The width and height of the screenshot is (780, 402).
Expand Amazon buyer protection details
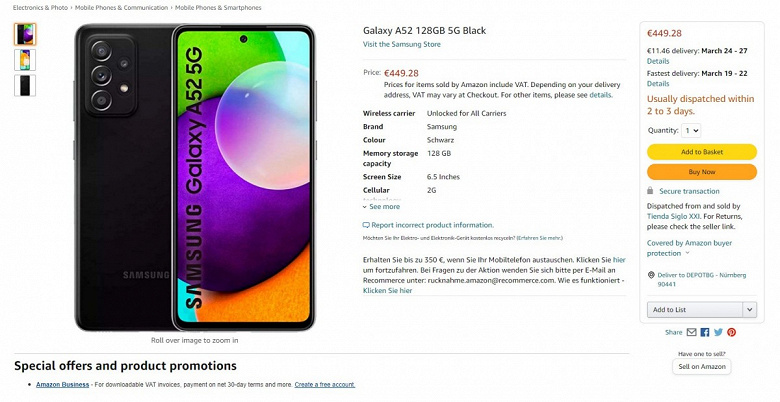689,247
